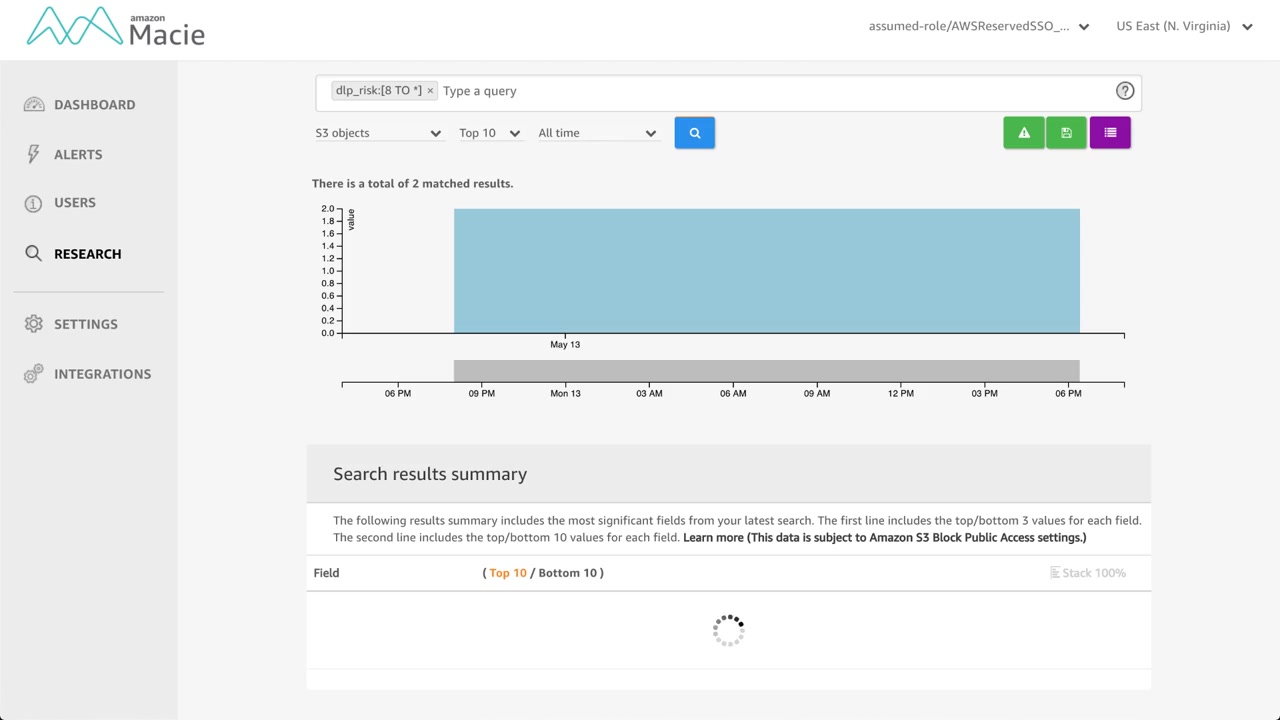Switch to Top 10 values view
The width and height of the screenshot is (1280, 720).
pos(508,573)
